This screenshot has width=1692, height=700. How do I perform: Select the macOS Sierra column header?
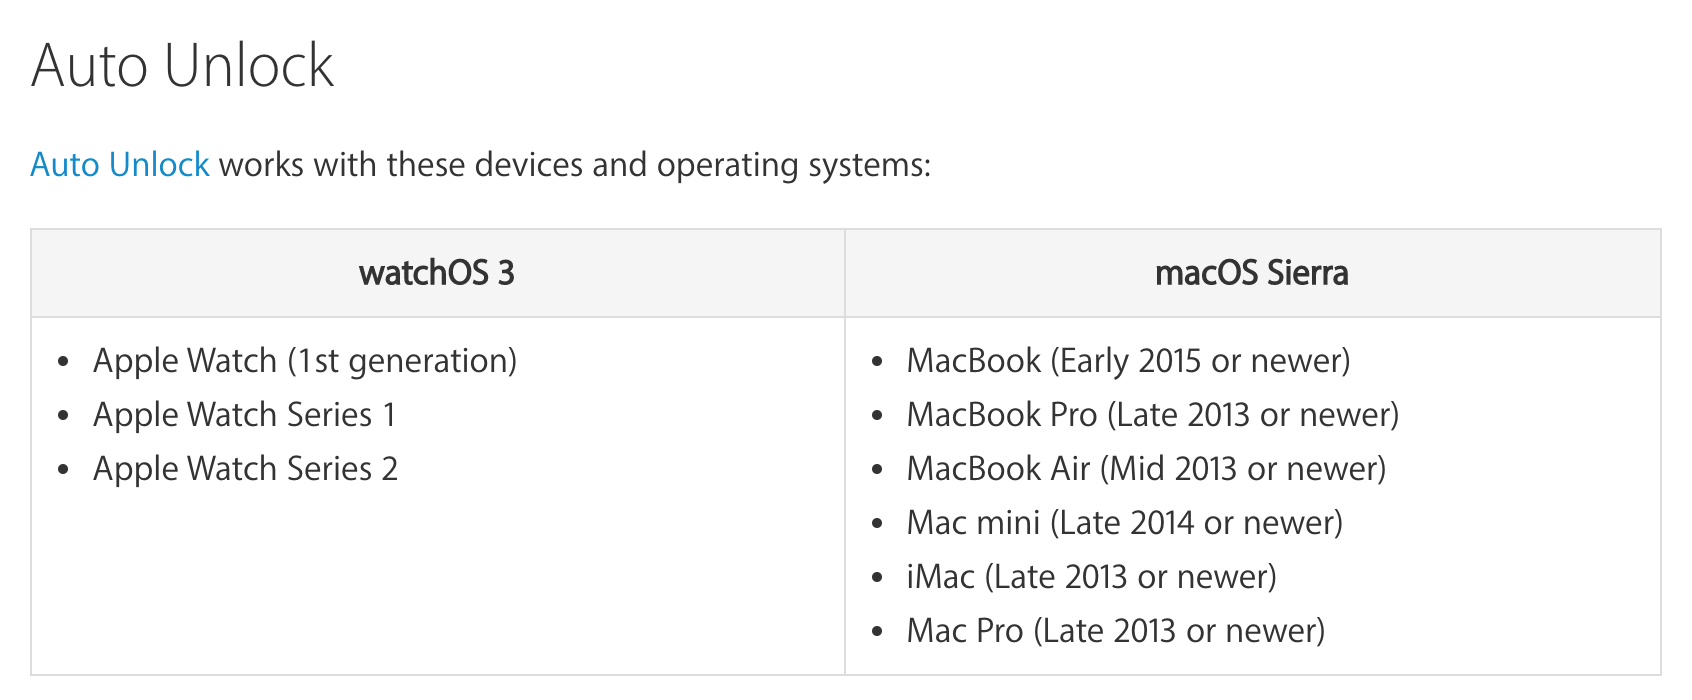tap(1252, 273)
